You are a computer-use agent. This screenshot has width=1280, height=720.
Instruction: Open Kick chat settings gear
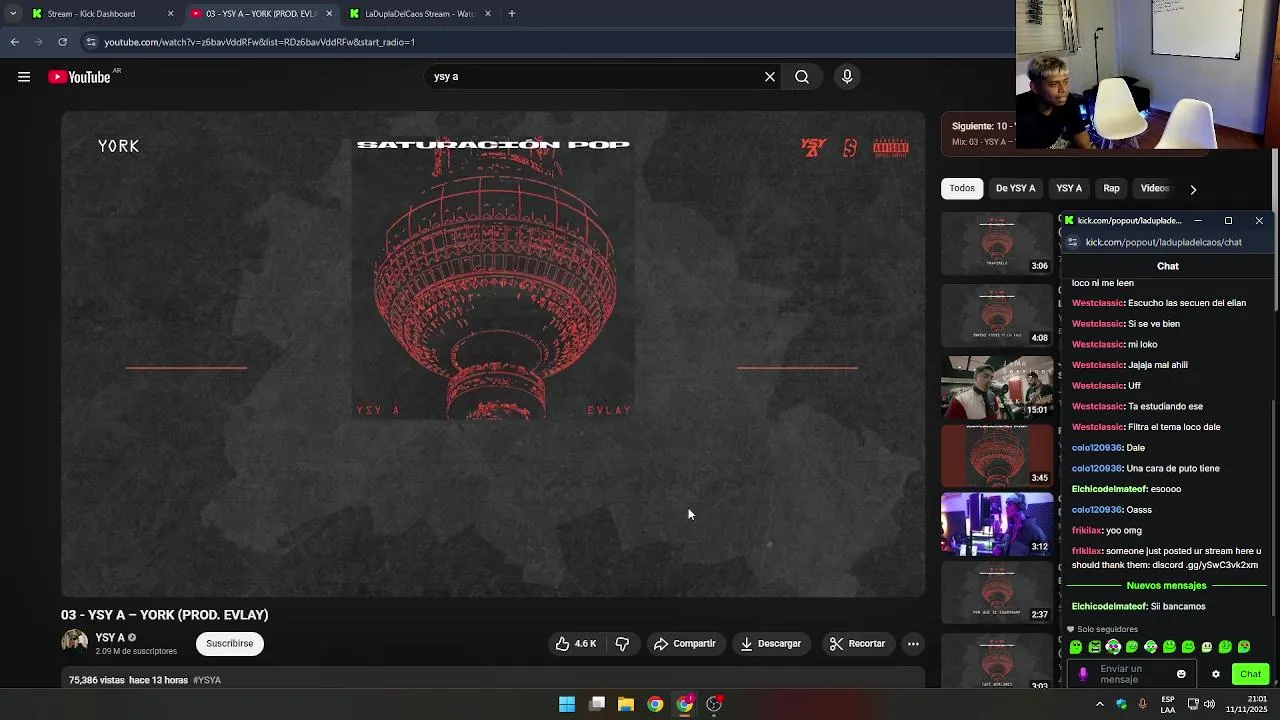coord(1216,674)
